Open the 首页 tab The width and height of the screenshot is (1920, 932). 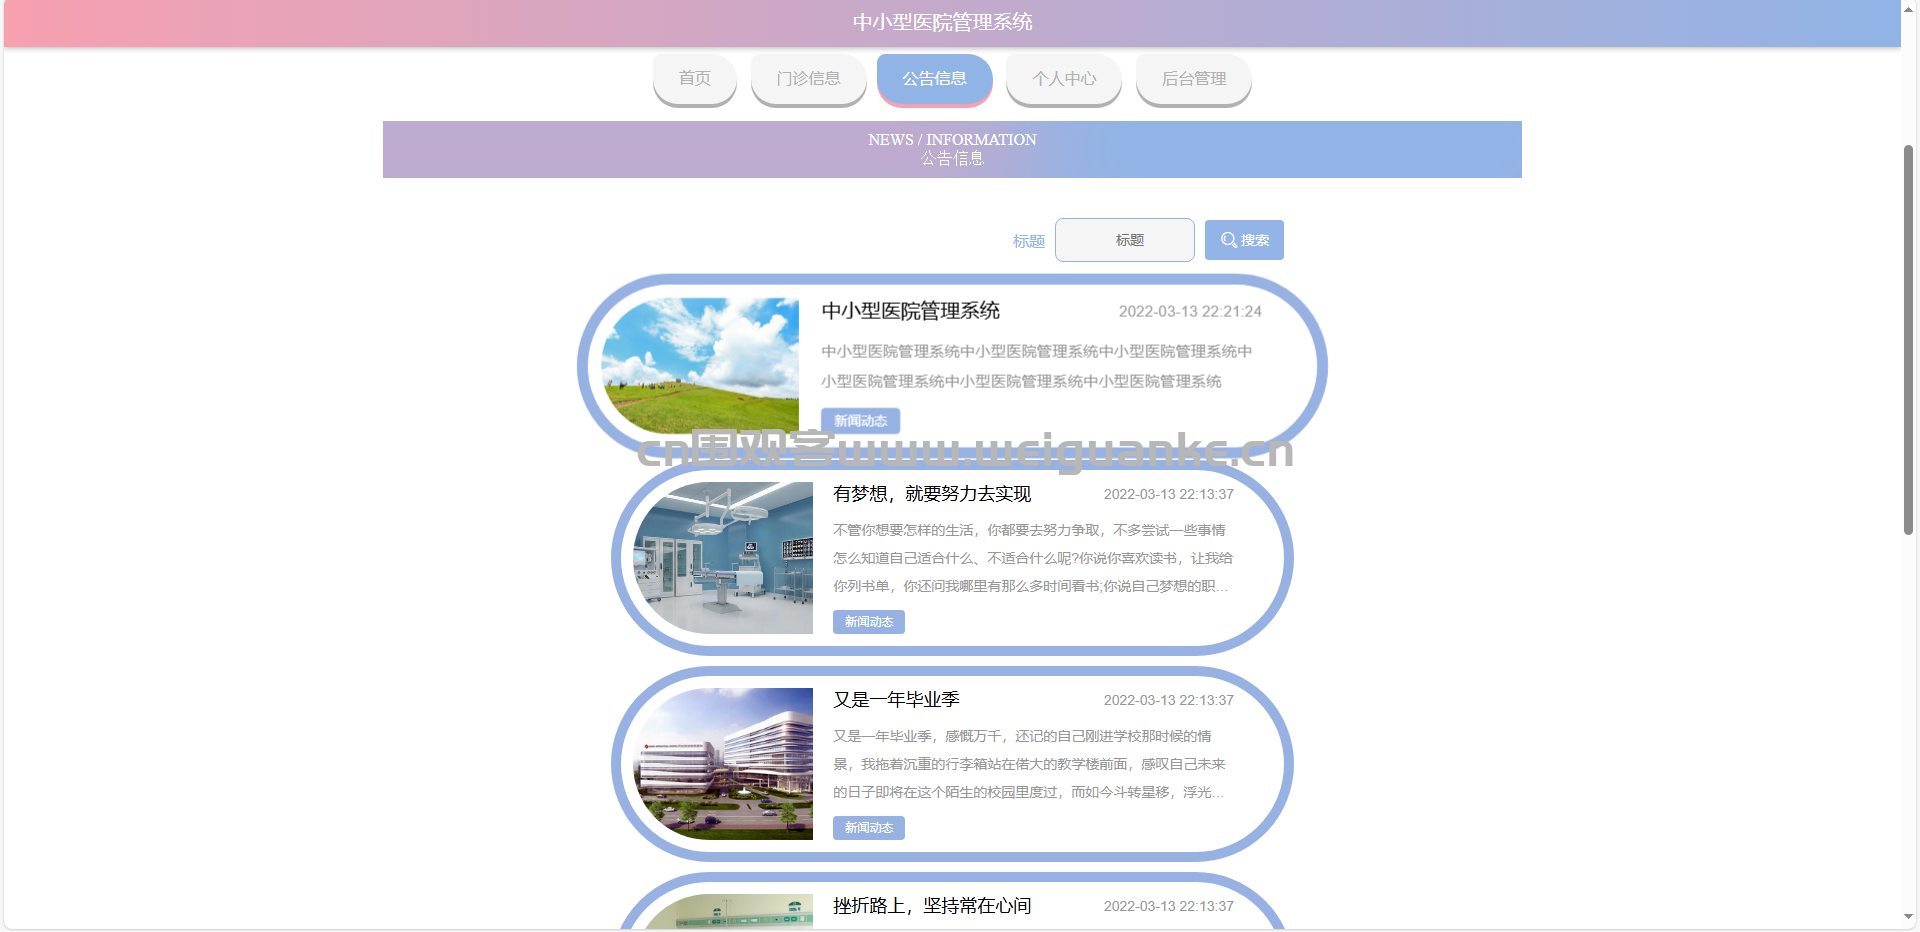695,79
